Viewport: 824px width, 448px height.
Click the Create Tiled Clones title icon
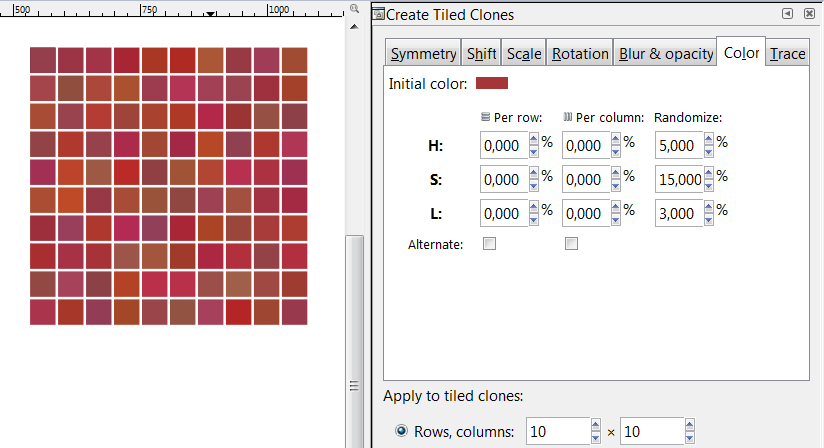click(378, 15)
